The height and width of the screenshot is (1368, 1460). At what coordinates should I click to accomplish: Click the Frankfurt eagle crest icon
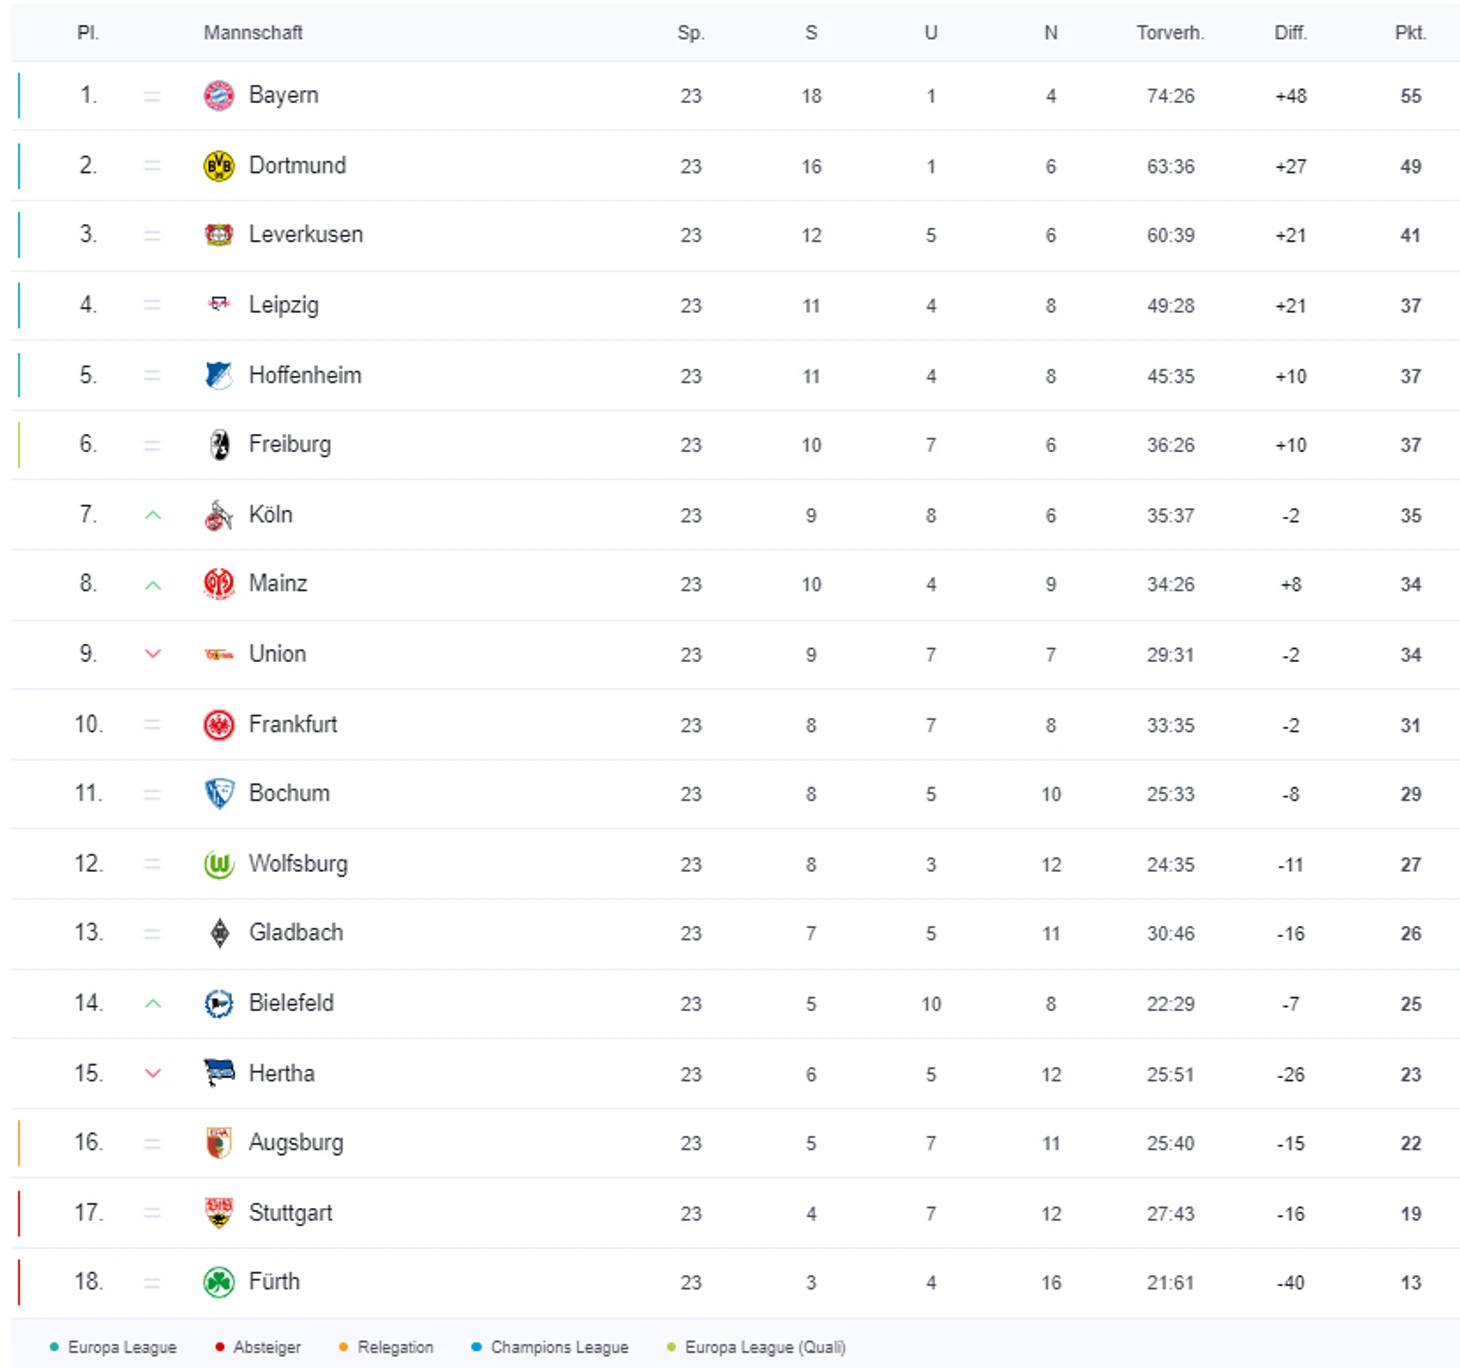(x=219, y=725)
